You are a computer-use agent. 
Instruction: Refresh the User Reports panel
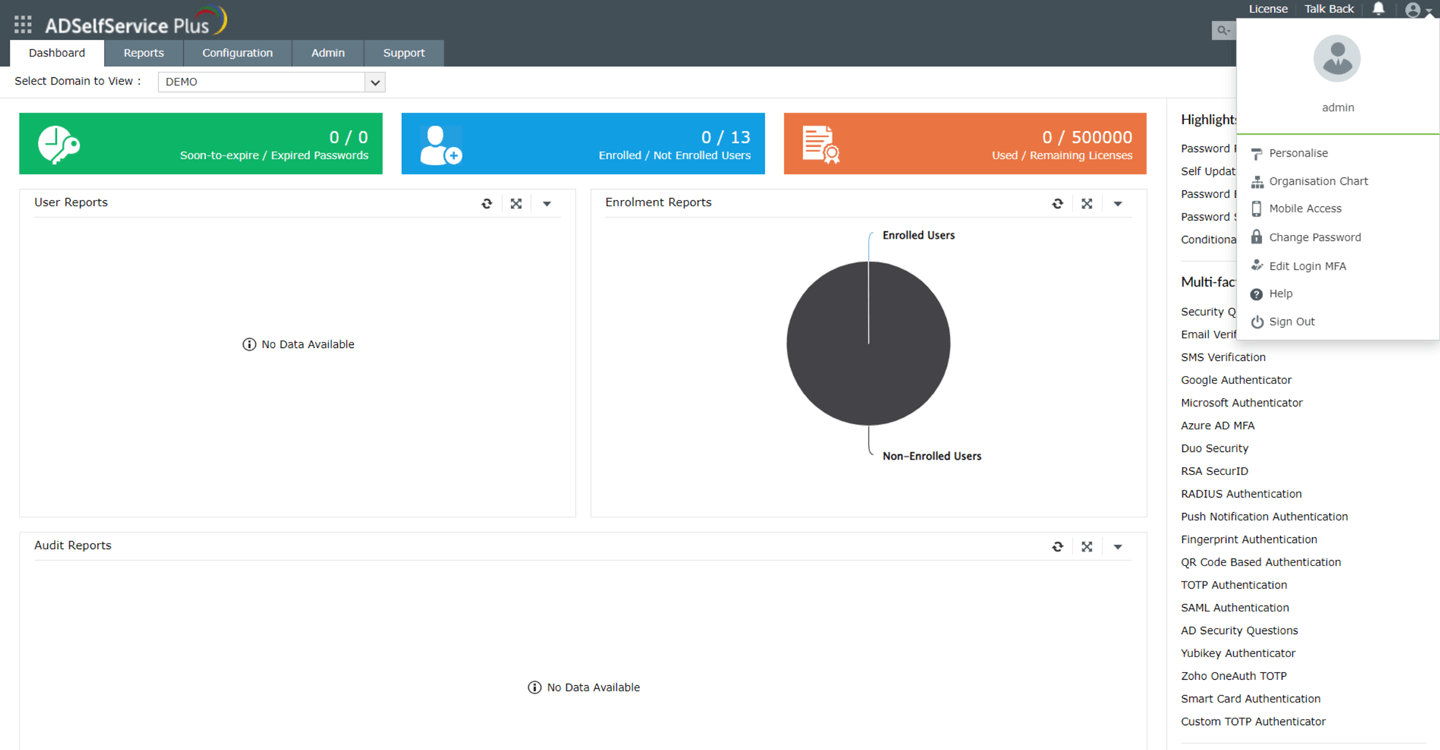tap(487, 204)
